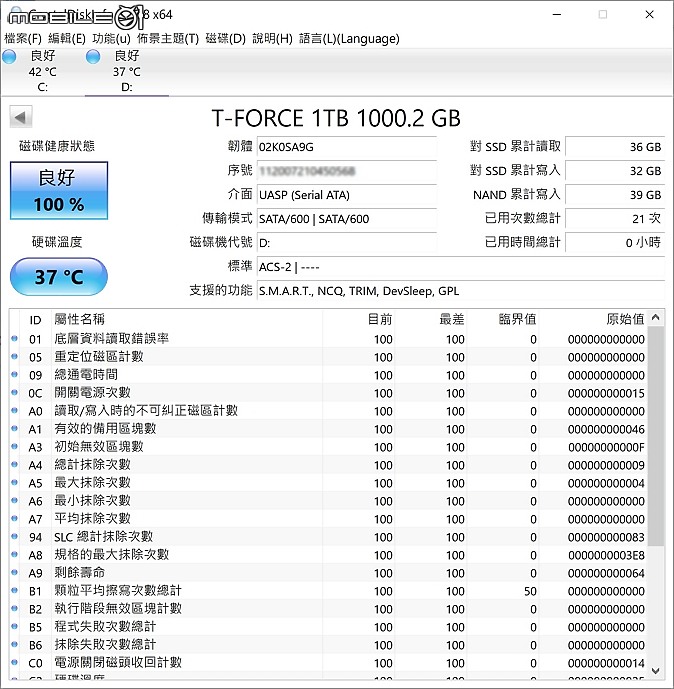674x689 pixels.
Task: Open the 編輯(E) menu
Action: coord(67,39)
